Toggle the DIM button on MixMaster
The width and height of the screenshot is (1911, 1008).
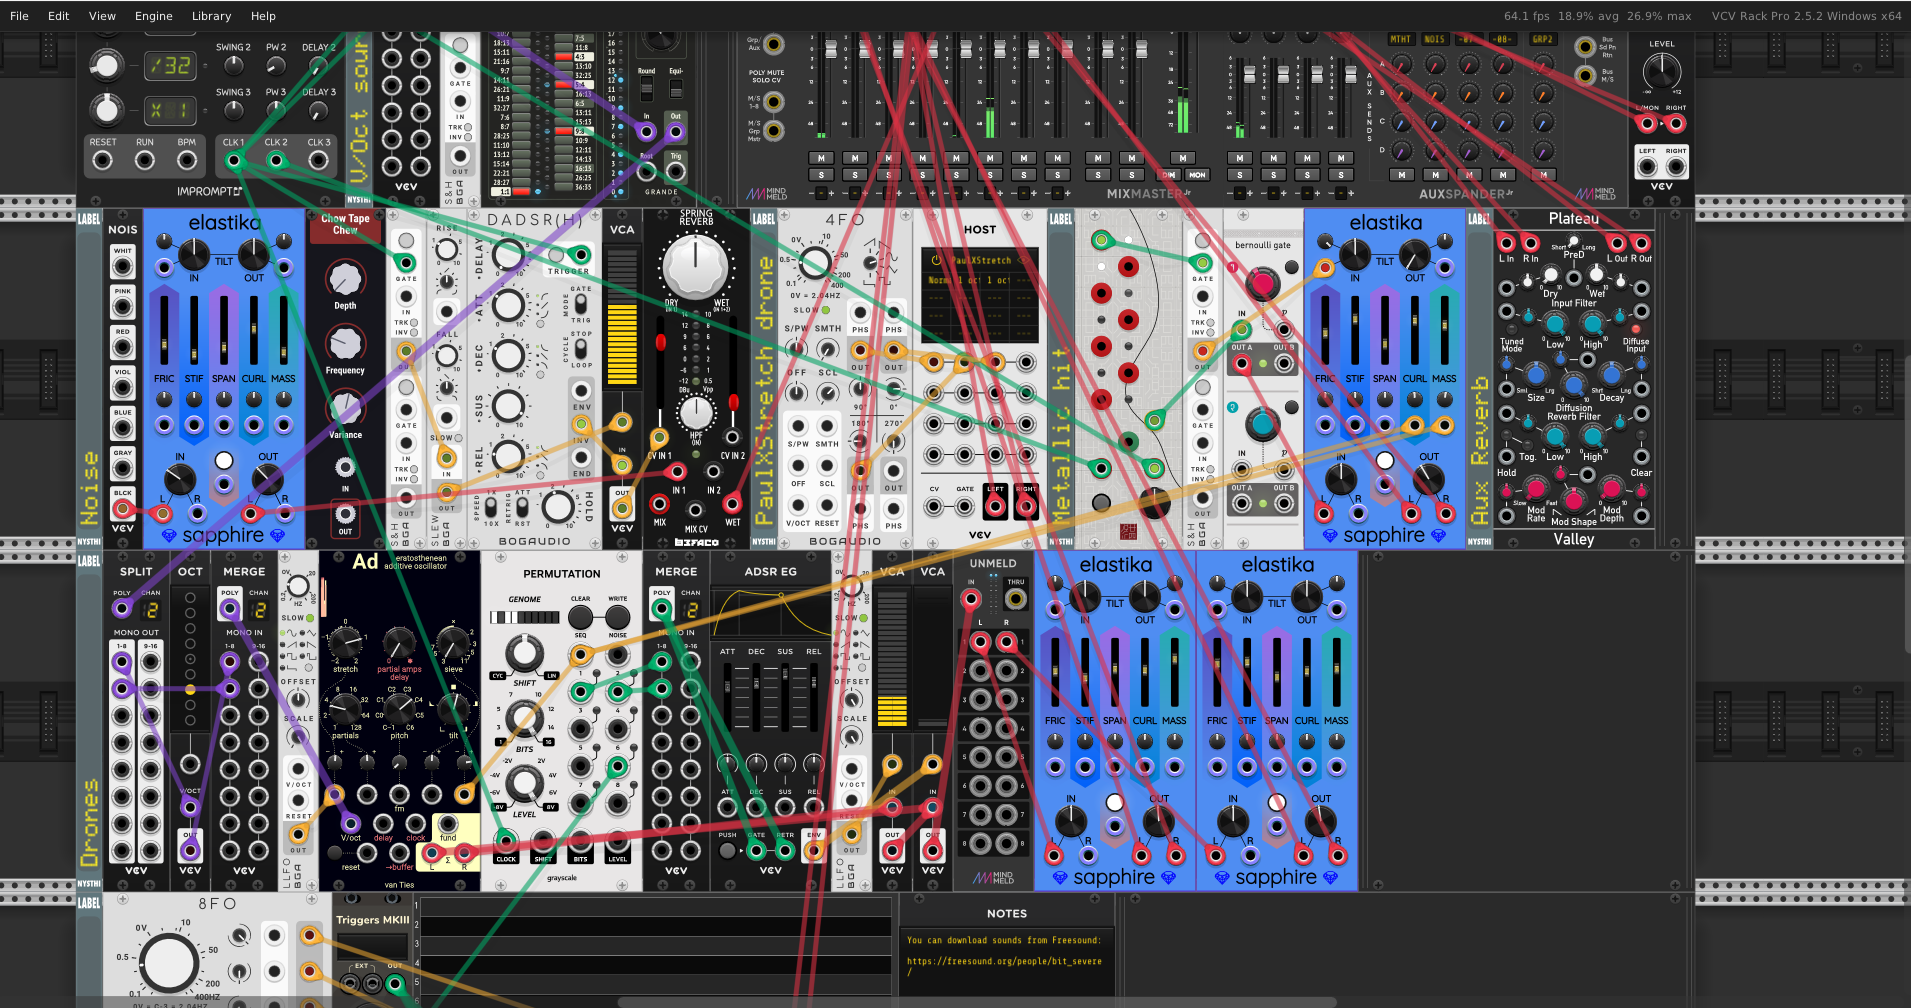(1167, 175)
